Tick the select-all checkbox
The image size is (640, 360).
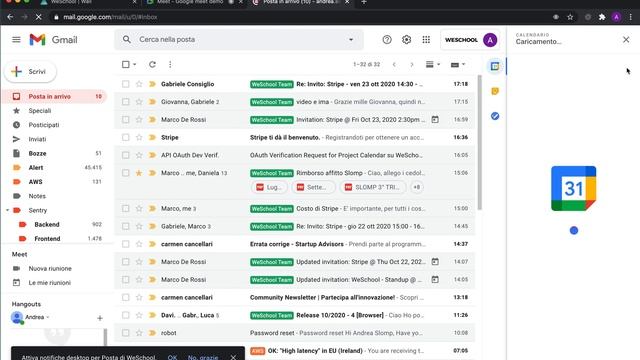[126, 64]
